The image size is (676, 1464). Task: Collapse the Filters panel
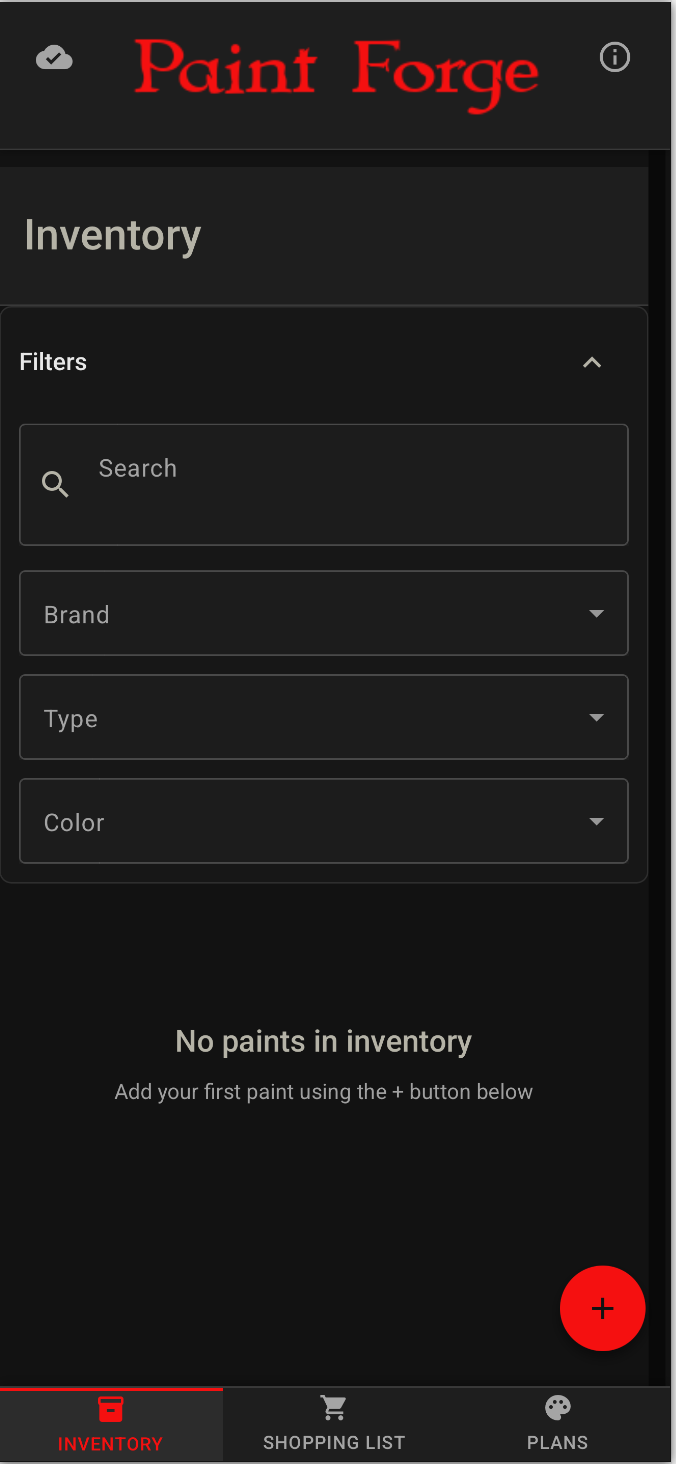[x=592, y=362]
